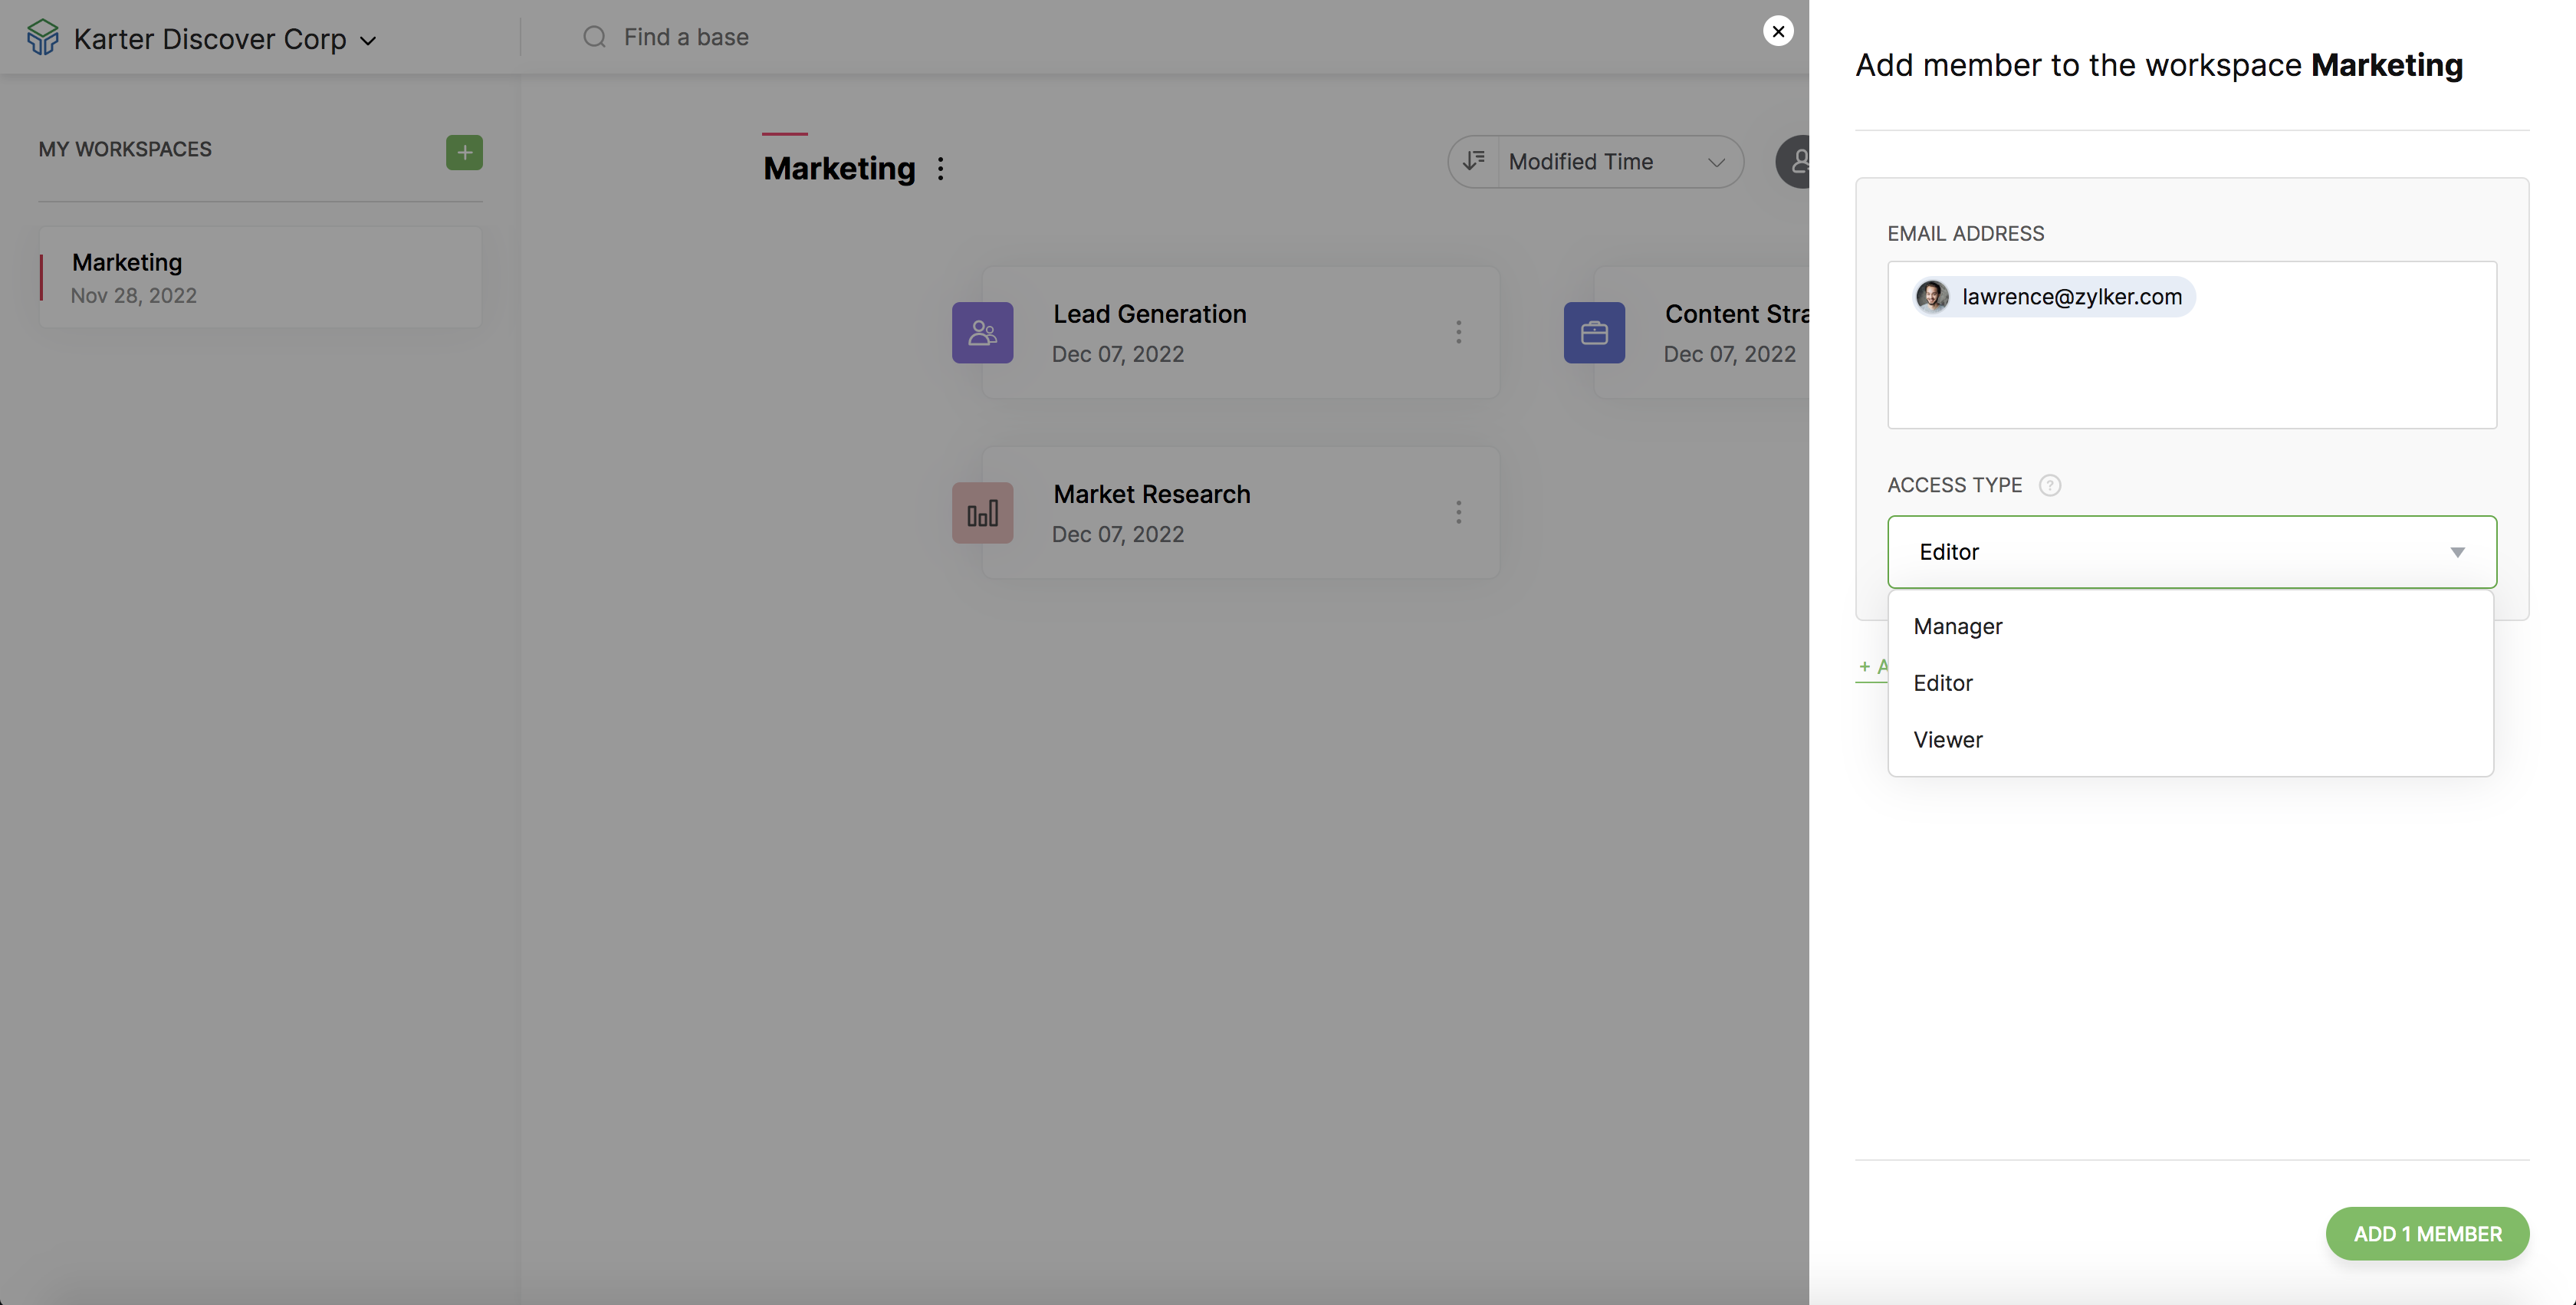The image size is (2576, 1305).
Task: Click the sort order icon beside Modified Time
Action: click(1474, 161)
